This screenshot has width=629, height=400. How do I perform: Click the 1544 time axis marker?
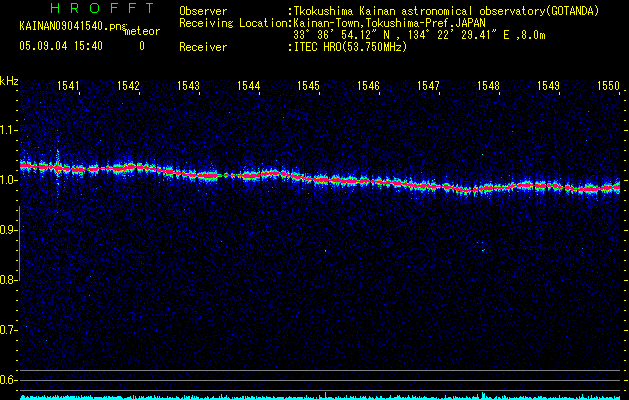click(x=249, y=85)
